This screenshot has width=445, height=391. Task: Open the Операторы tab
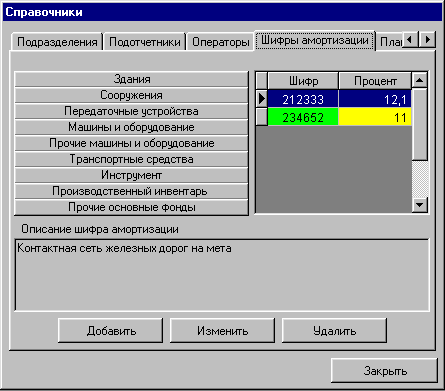(x=221, y=42)
